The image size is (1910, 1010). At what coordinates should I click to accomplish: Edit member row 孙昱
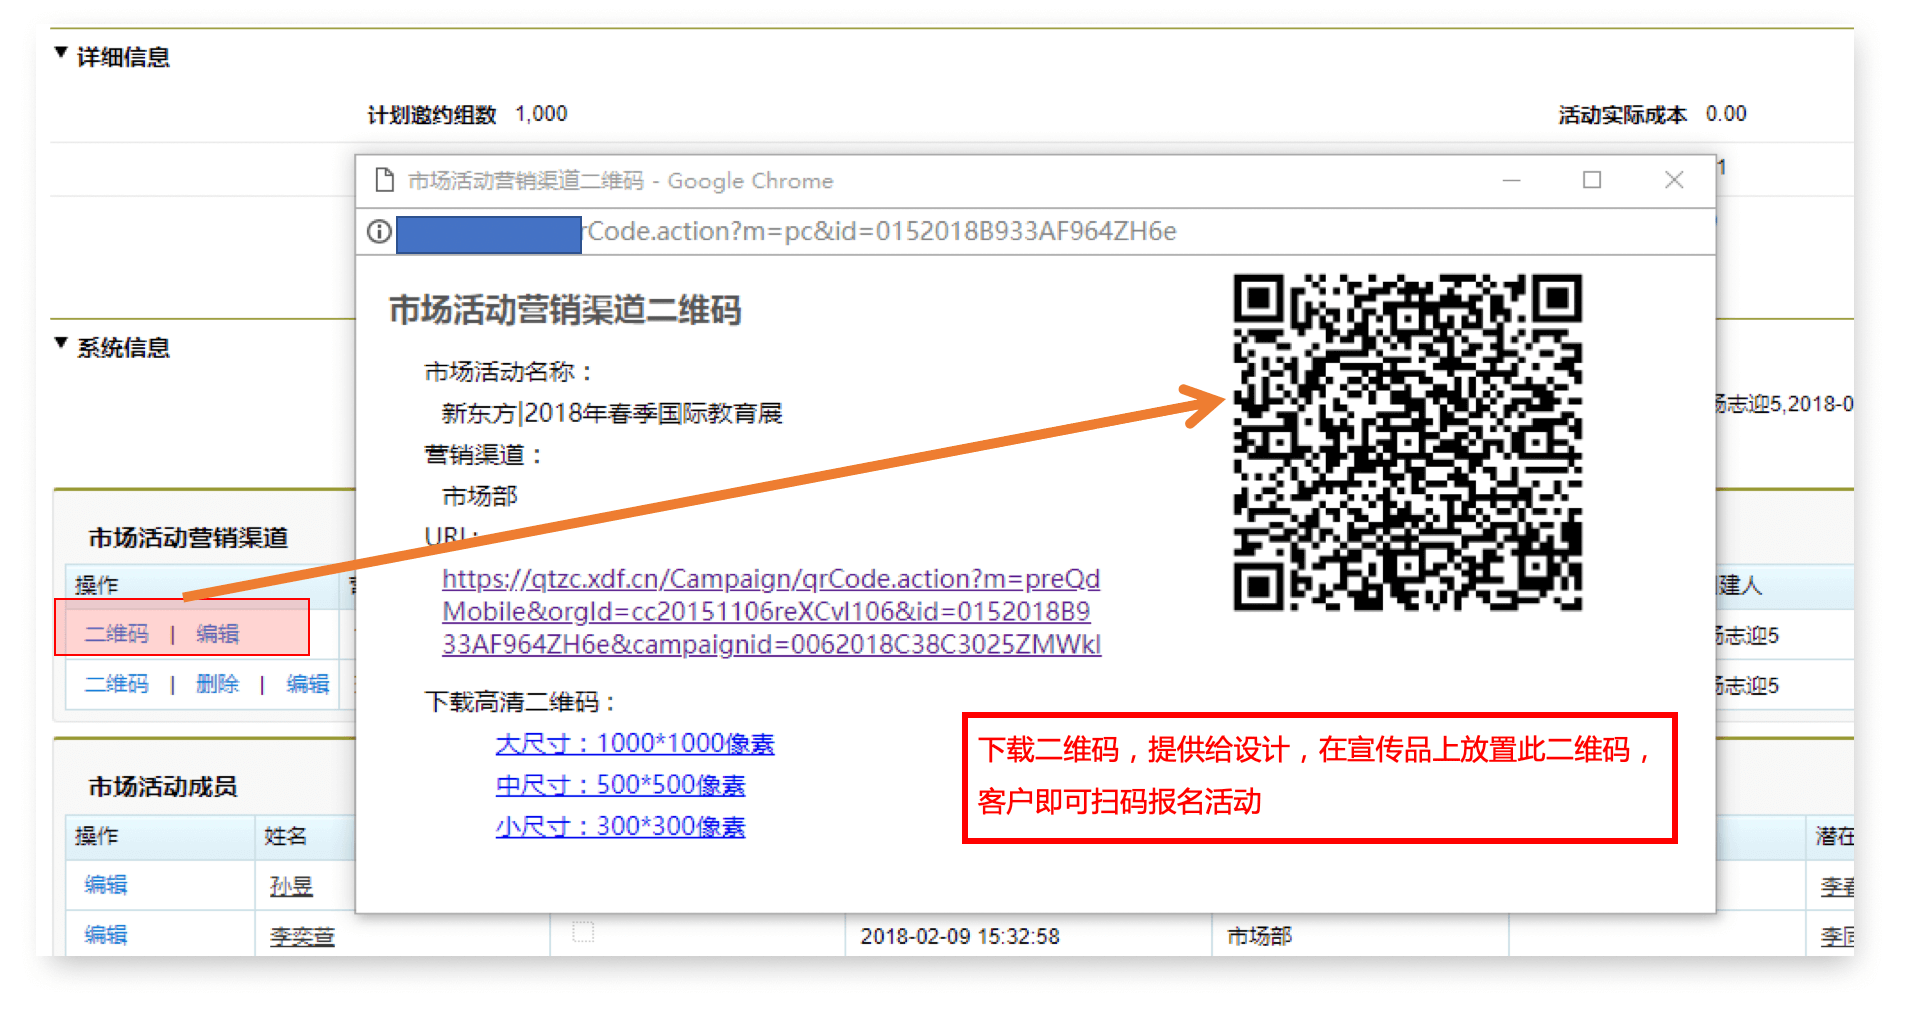coord(106,885)
